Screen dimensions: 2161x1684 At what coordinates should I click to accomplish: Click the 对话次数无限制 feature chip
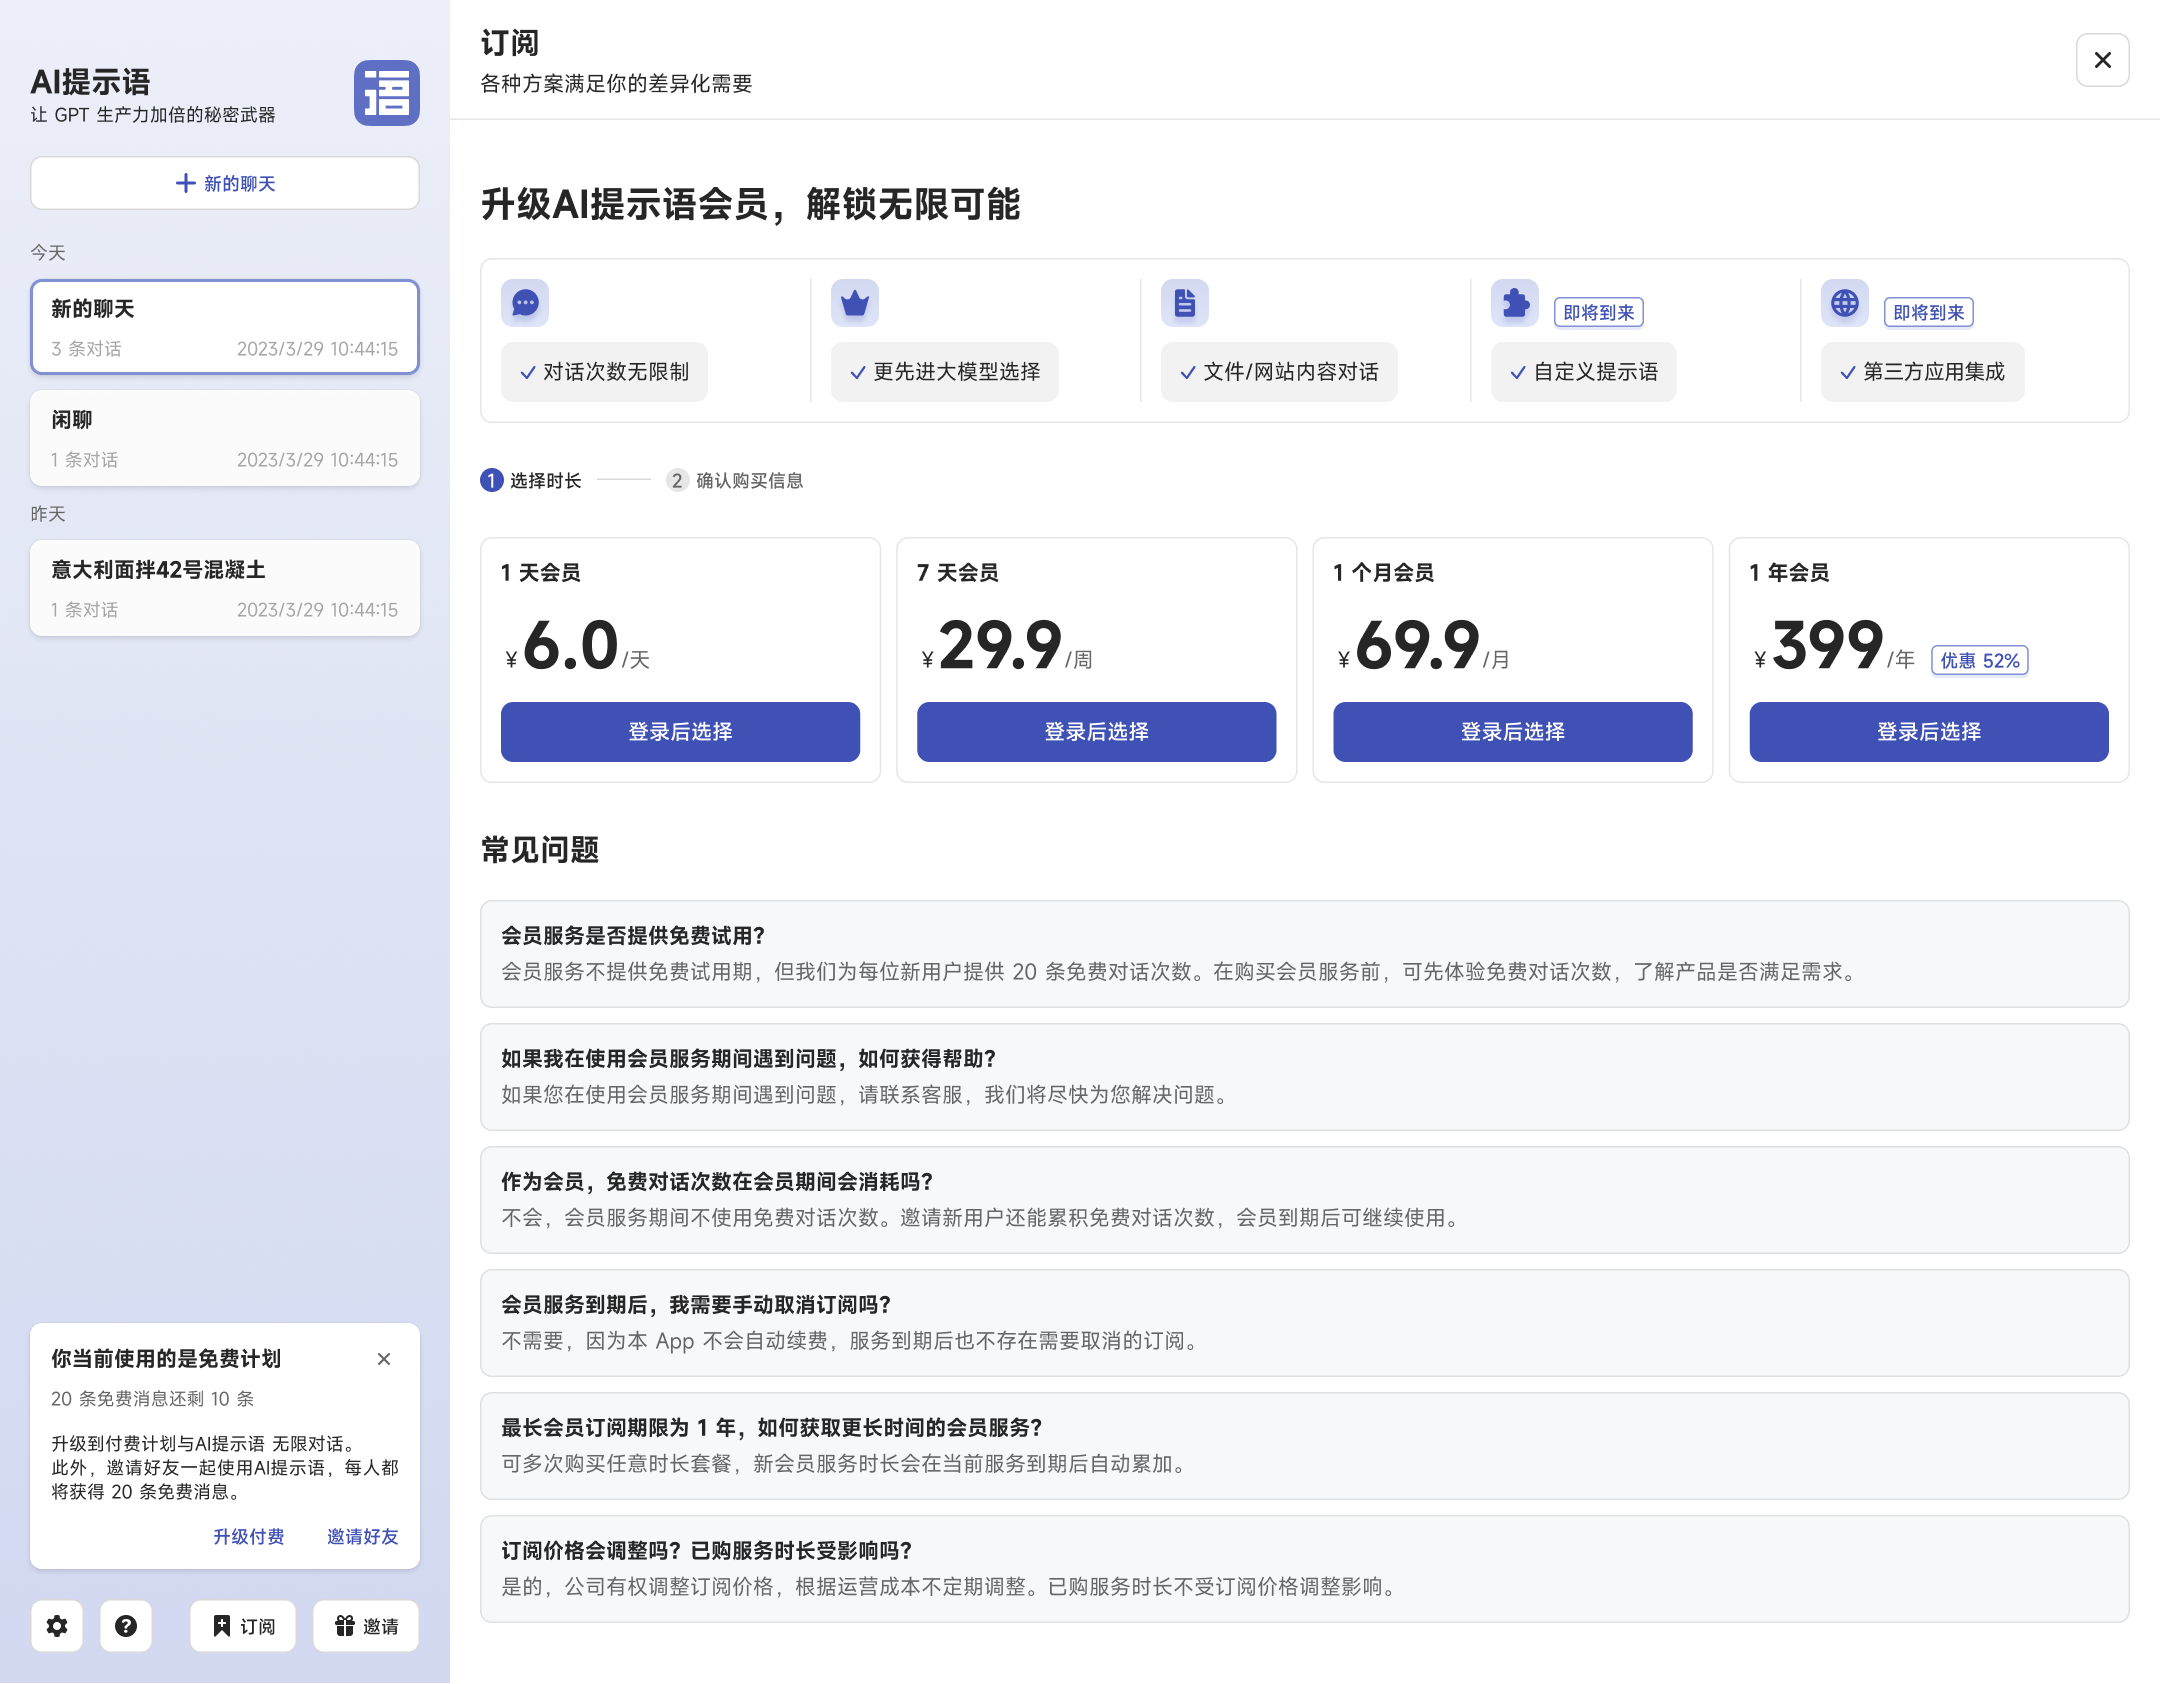604,372
